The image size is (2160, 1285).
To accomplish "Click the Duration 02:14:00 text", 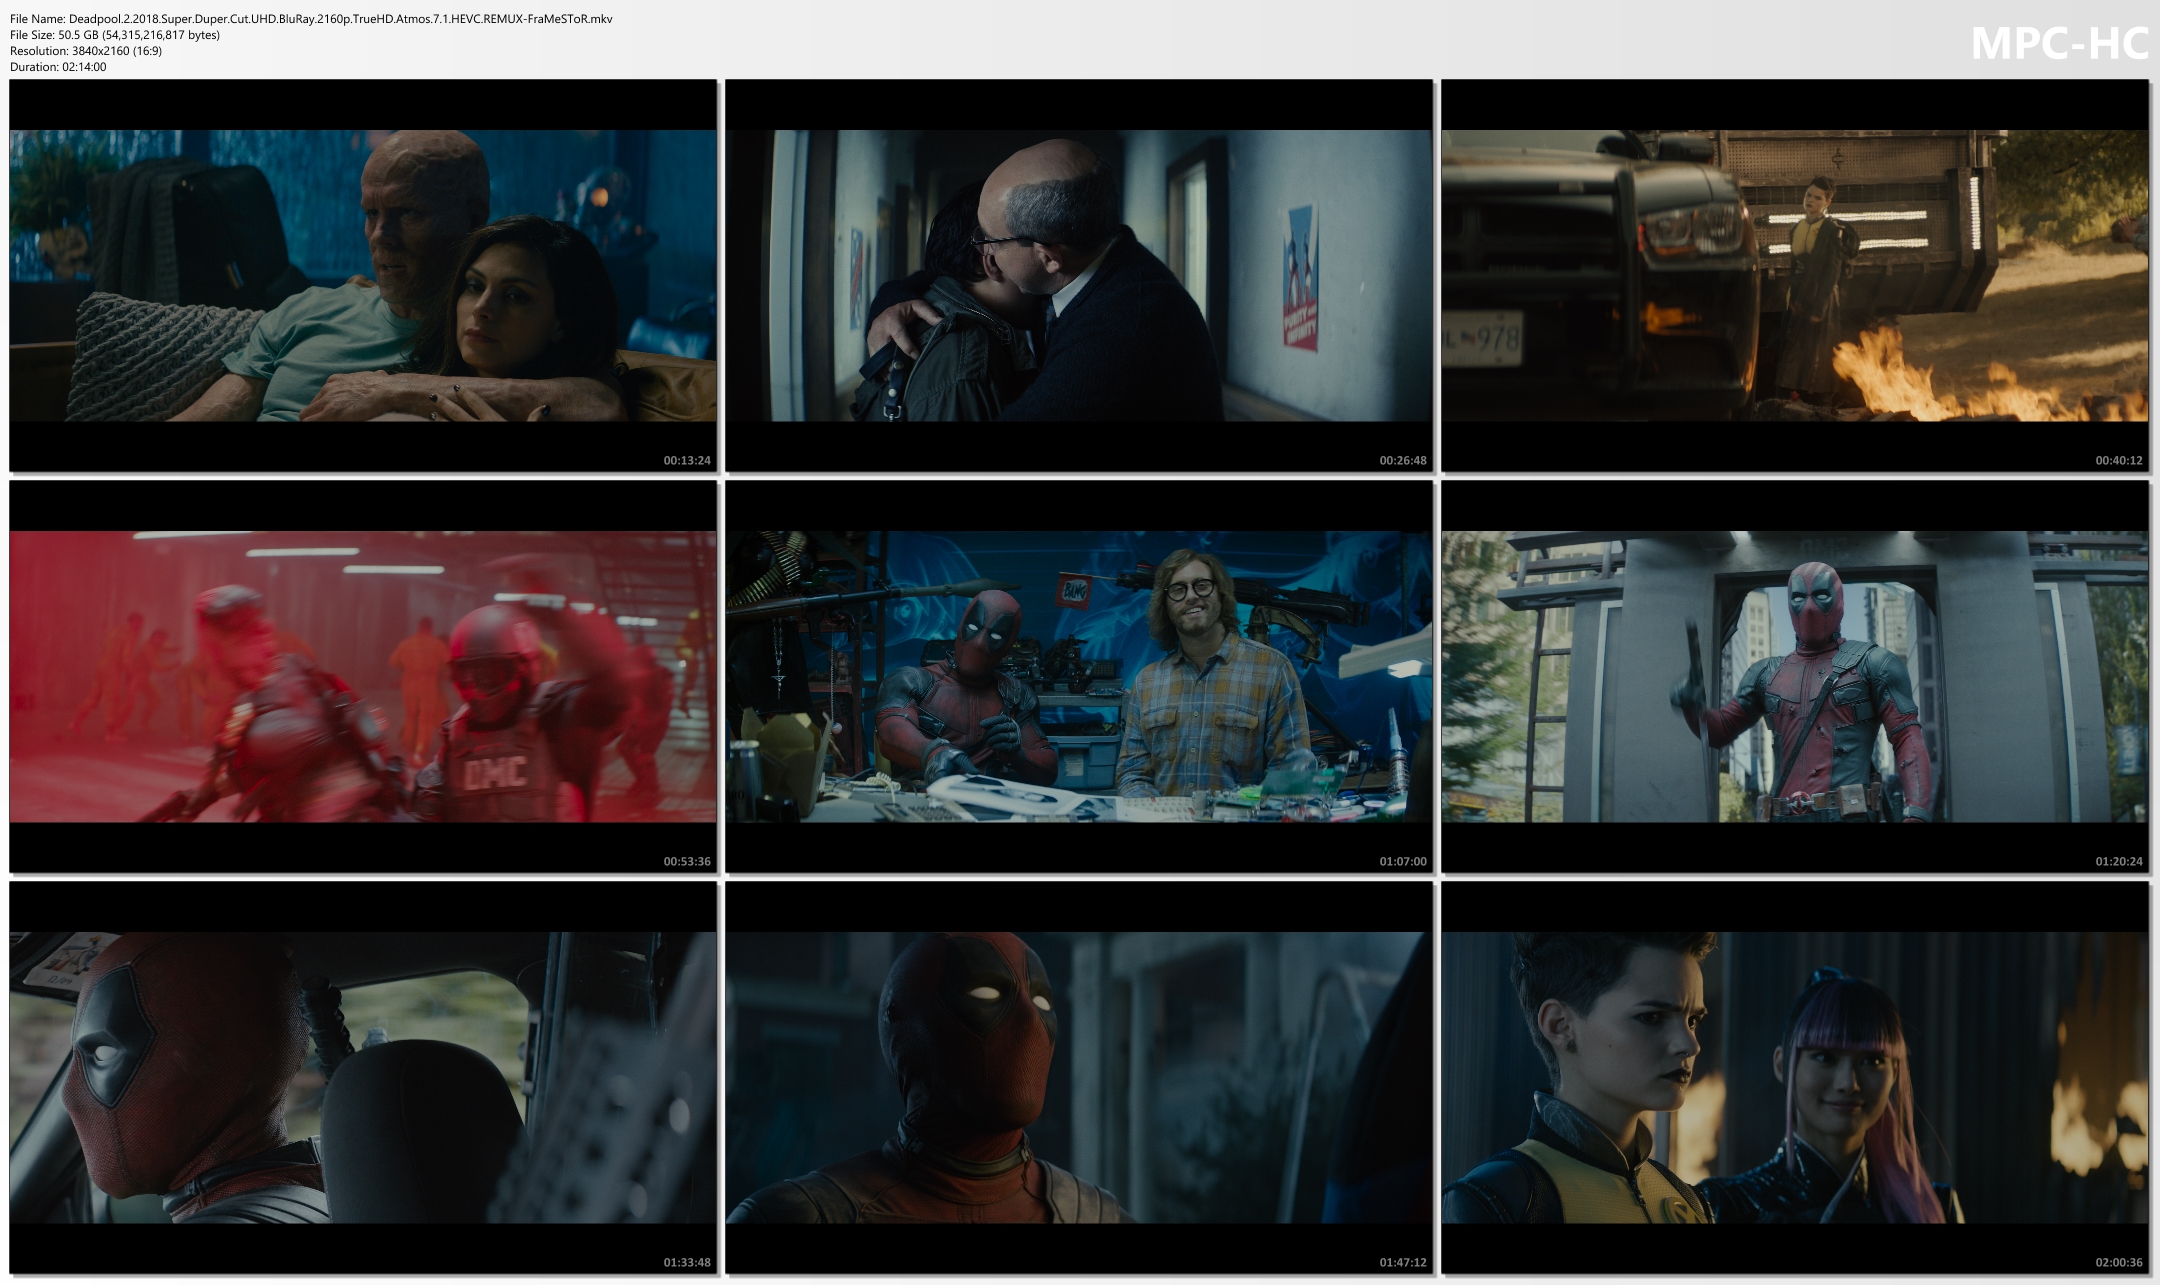I will click(58, 67).
